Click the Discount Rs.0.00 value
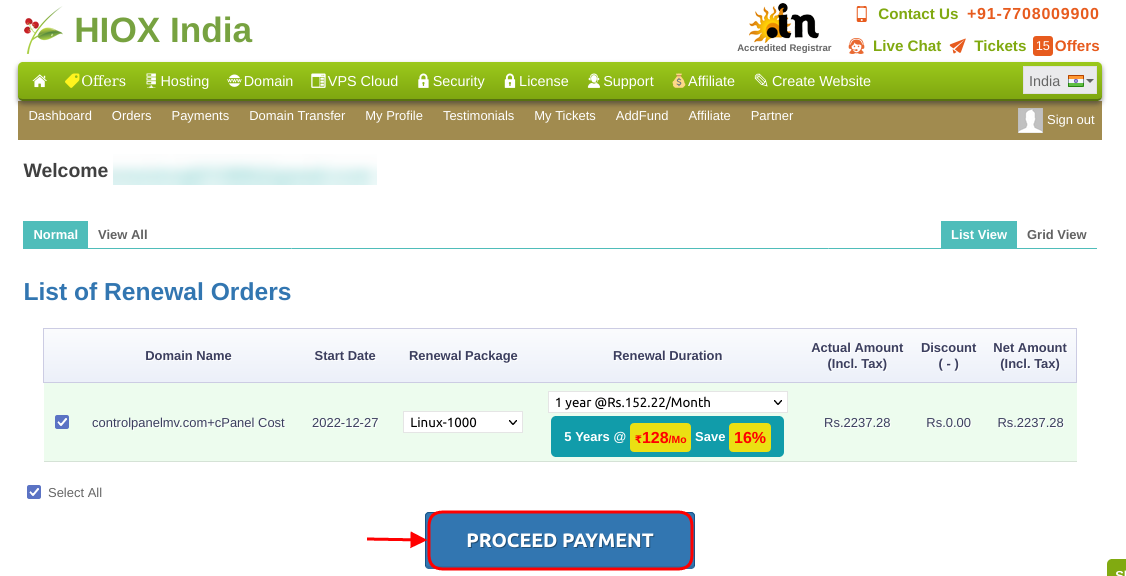The width and height of the screenshot is (1126, 576). (948, 422)
